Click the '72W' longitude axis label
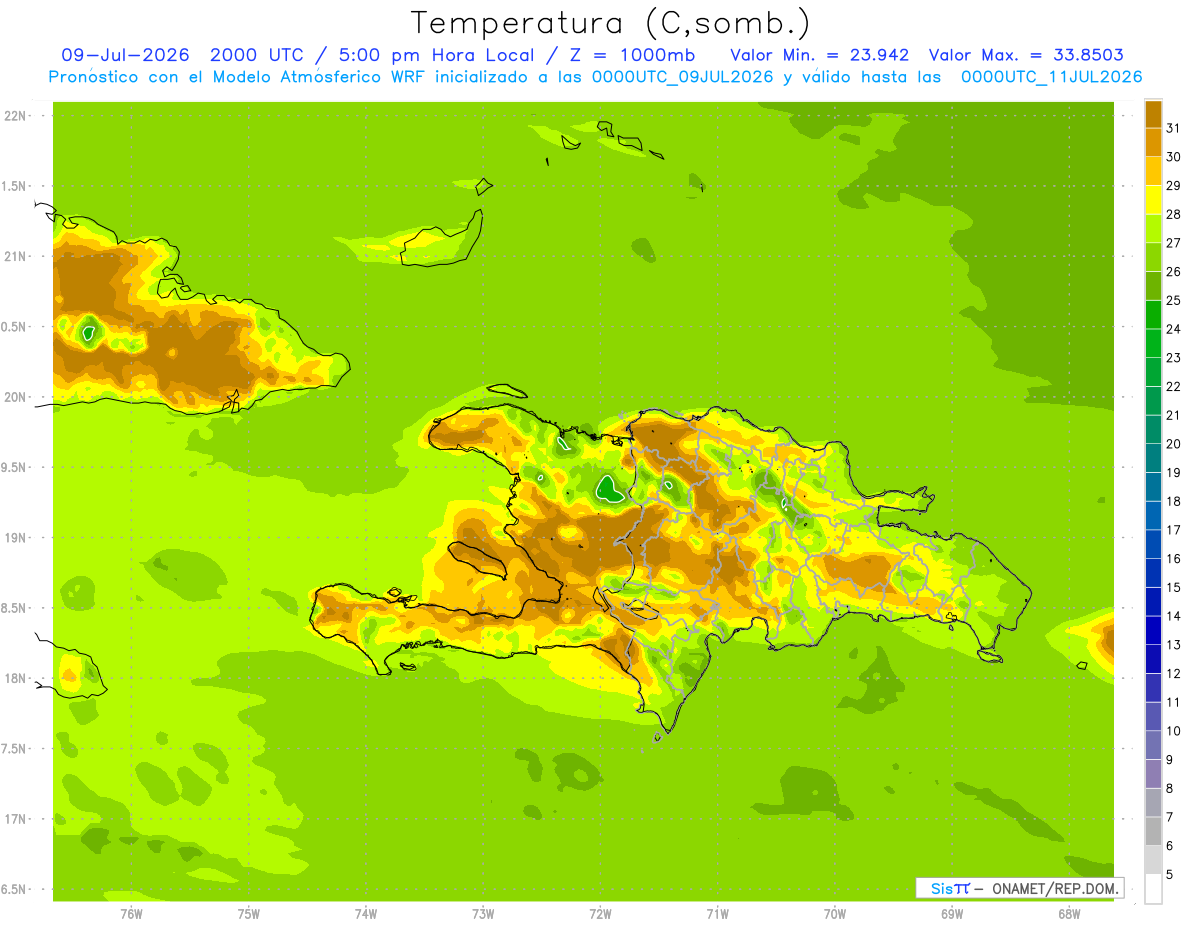This screenshot has width=1200, height=927. [x=600, y=914]
